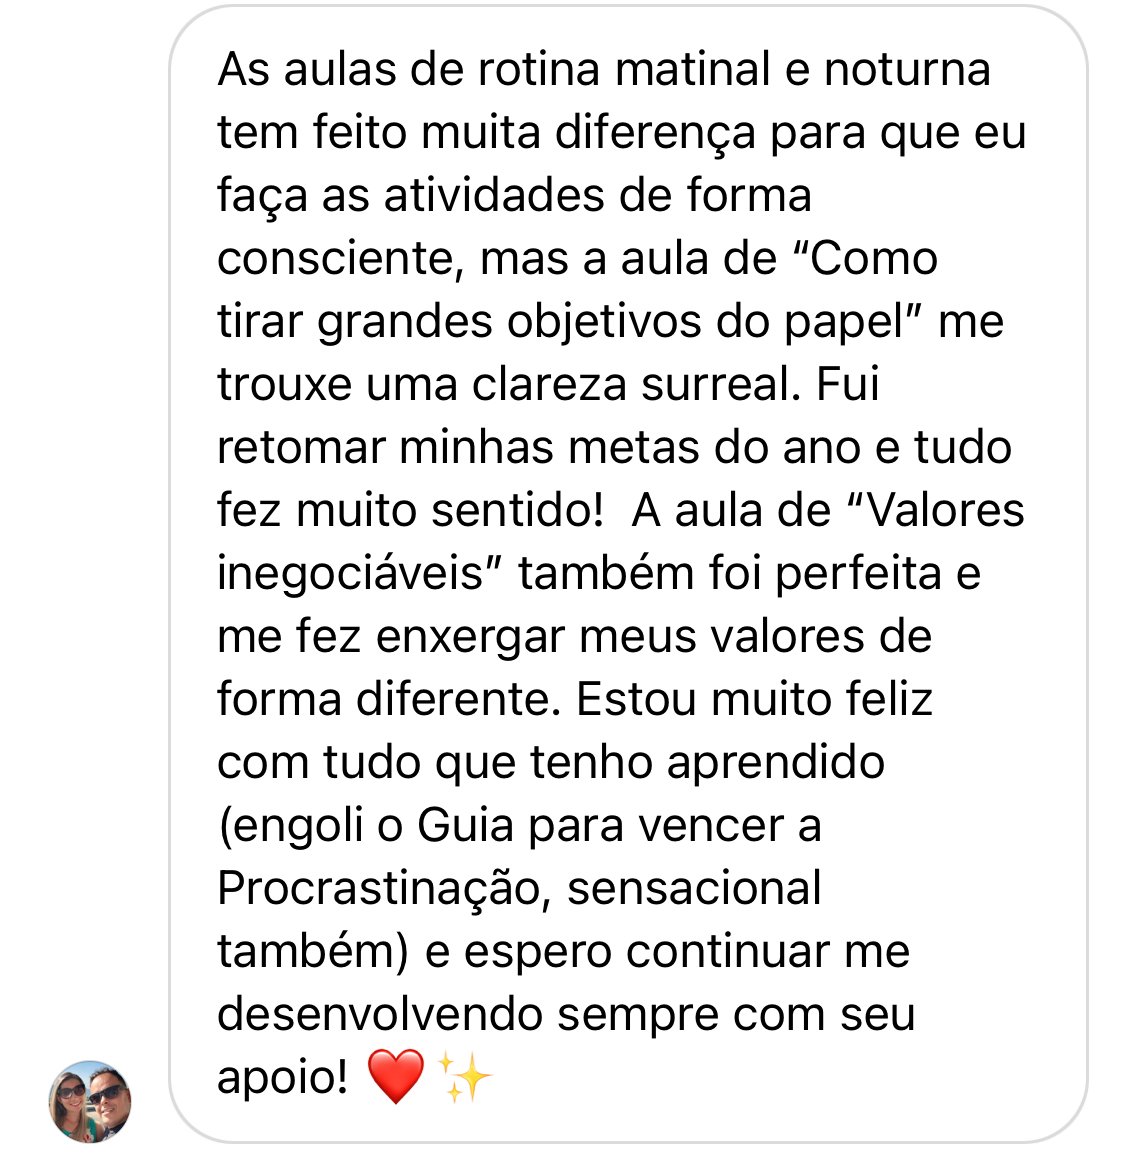The image size is (1127, 1154).
Task: Click the word "desenvolvendo" in the message
Action: (380, 1015)
